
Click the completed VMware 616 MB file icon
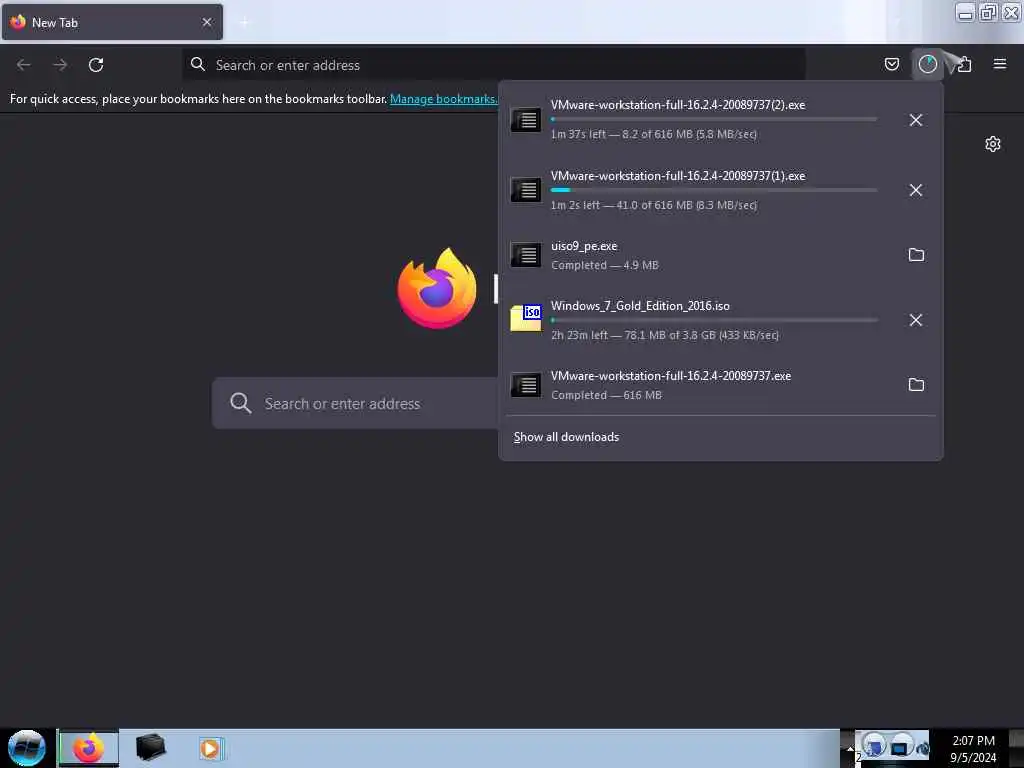tap(526, 385)
